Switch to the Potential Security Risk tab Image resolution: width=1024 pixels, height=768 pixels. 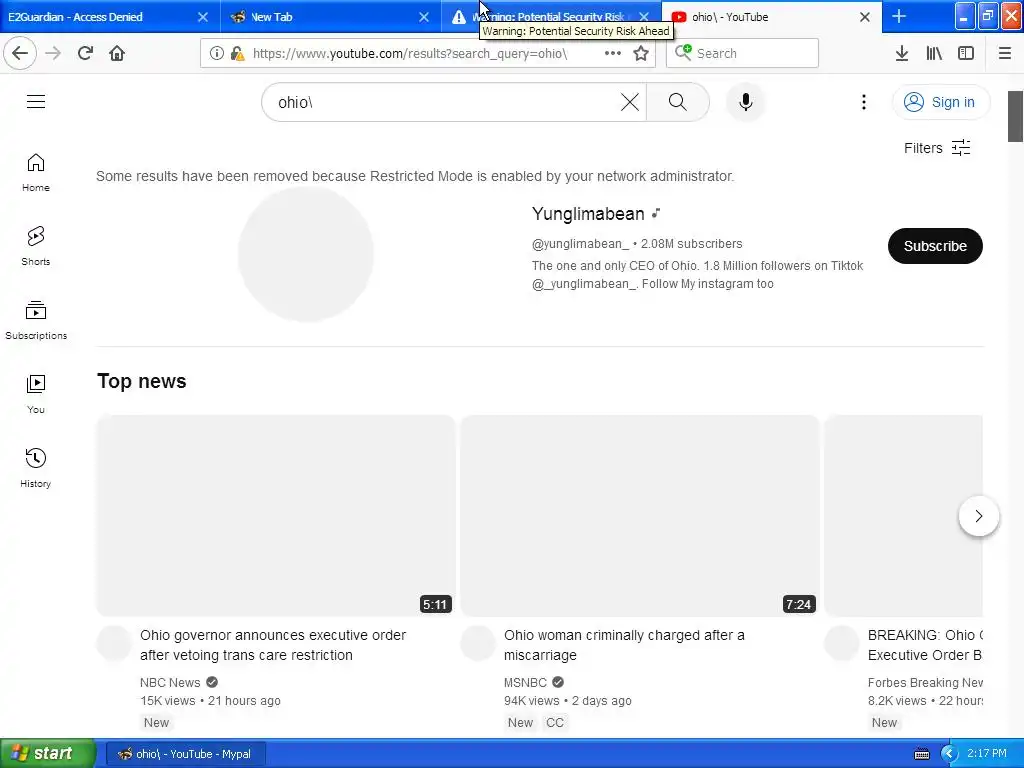[x=549, y=17]
